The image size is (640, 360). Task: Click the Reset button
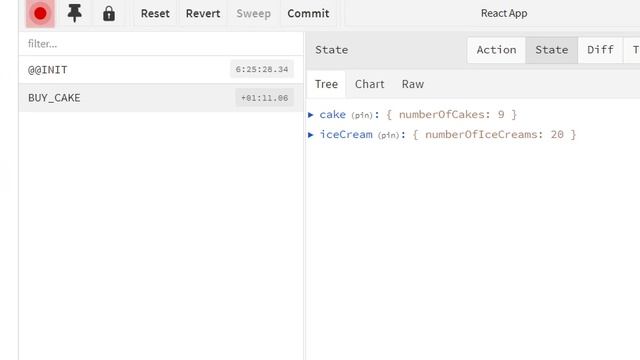point(155,13)
